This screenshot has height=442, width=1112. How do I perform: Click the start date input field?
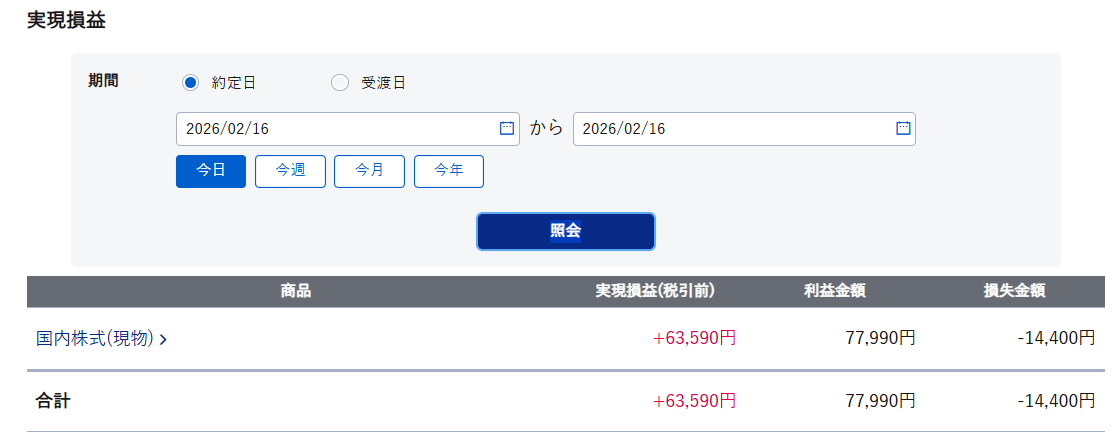click(x=335, y=129)
